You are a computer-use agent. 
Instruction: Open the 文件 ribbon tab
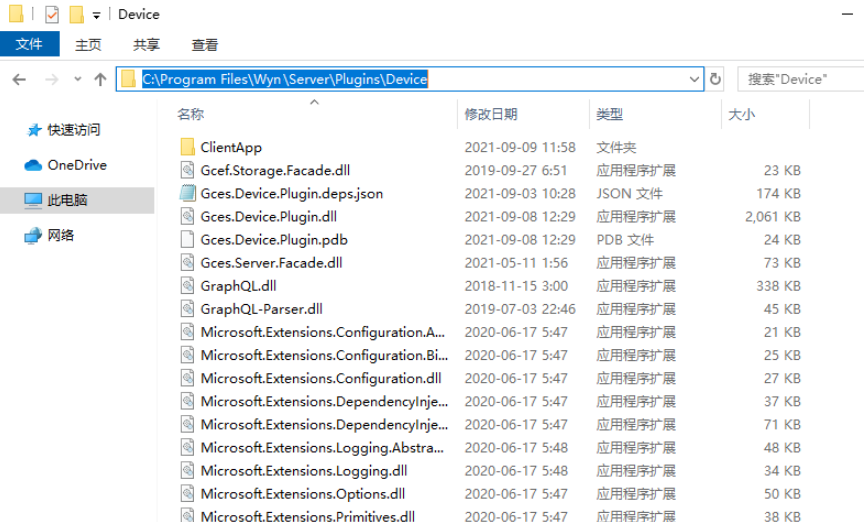pos(29,44)
